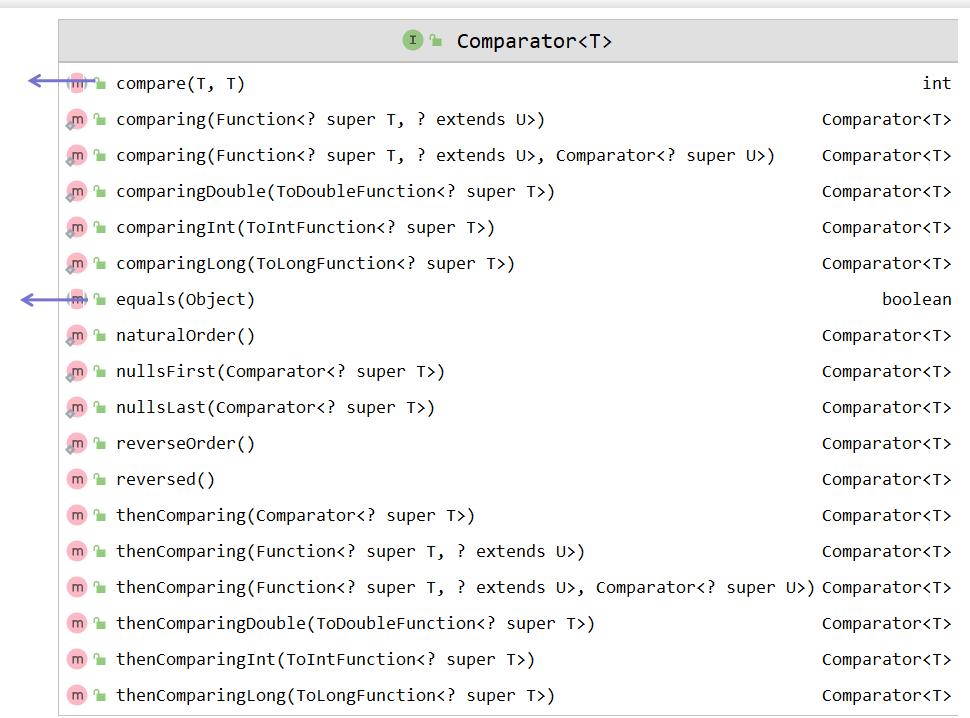
Task: Select the naturalOrder() method
Action: point(186,335)
